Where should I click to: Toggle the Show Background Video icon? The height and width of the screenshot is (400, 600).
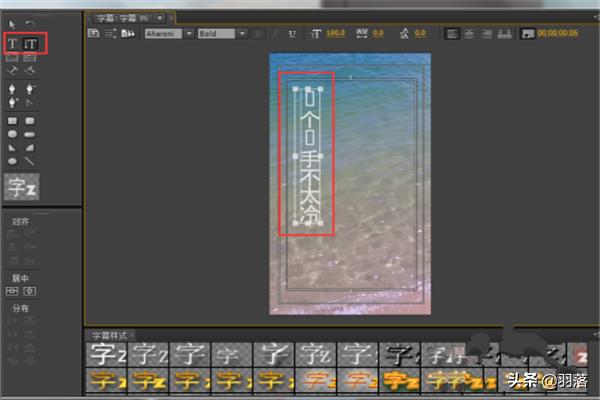tap(528, 34)
